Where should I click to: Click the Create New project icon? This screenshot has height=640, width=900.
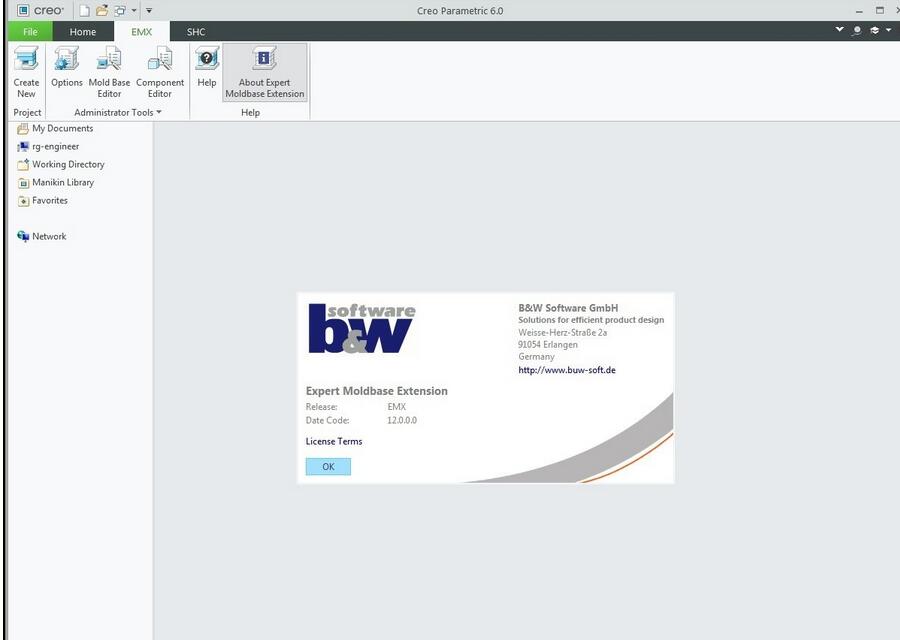26,72
